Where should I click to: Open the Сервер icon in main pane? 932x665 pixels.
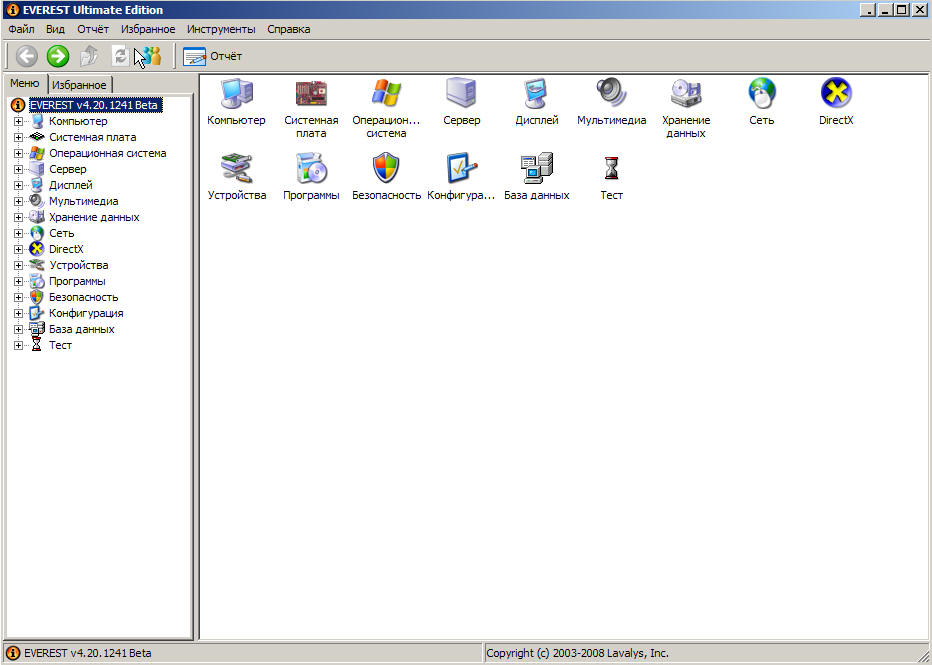tap(461, 93)
